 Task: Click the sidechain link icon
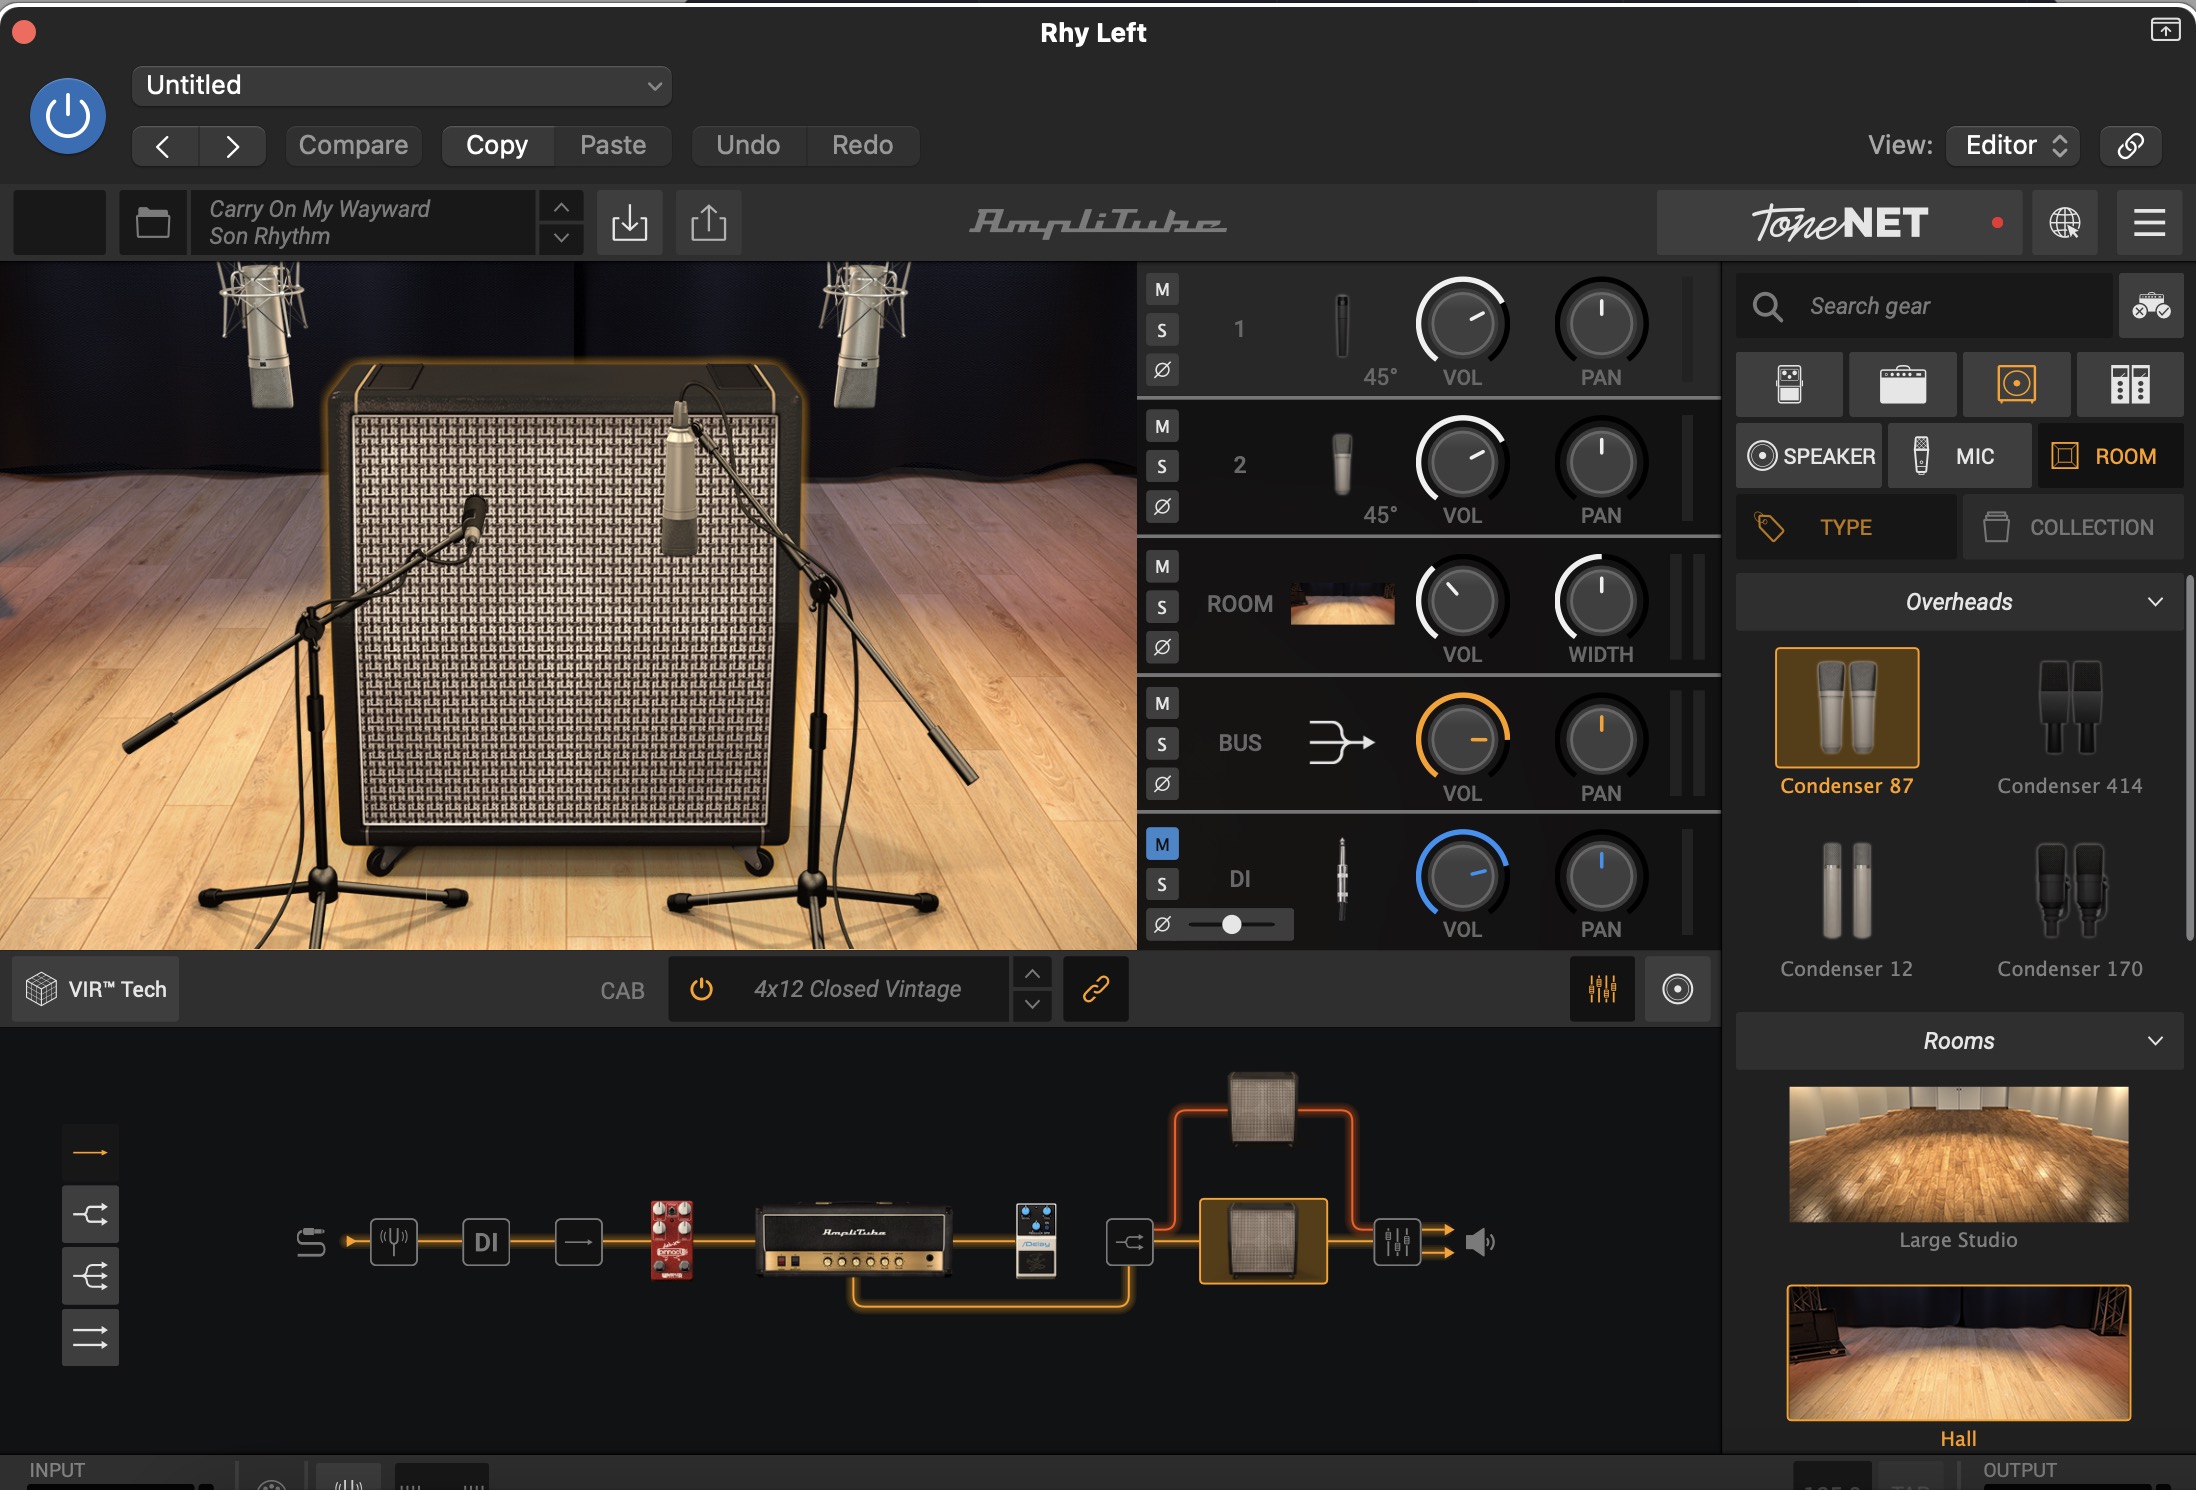[2130, 146]
